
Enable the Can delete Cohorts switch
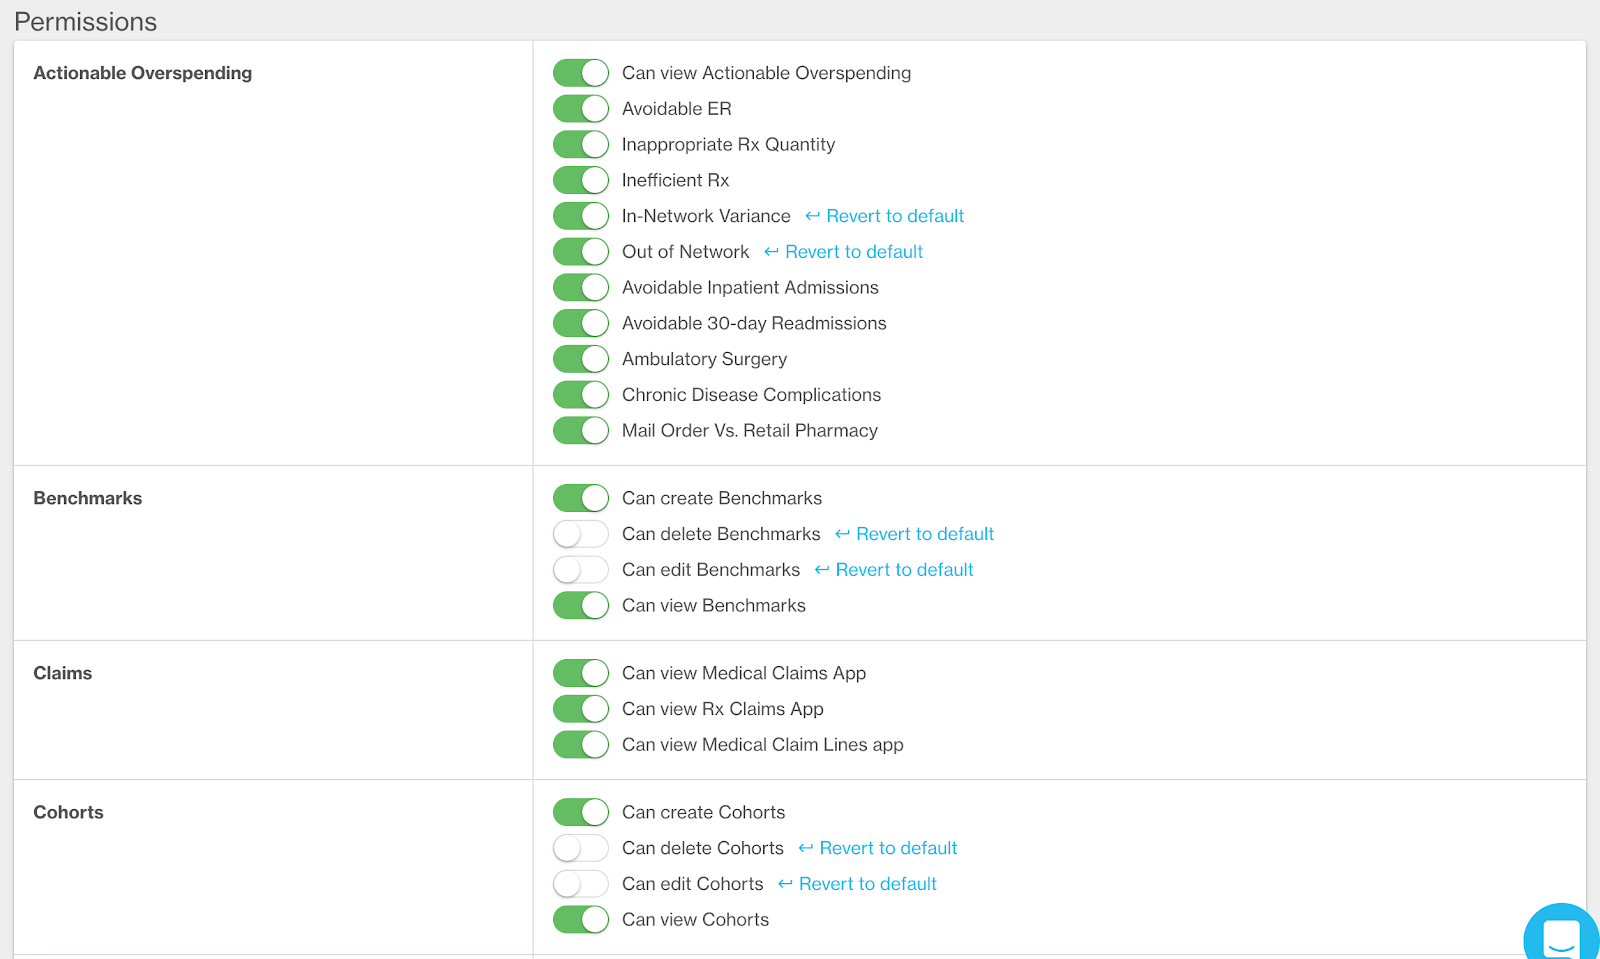[581, 848]
